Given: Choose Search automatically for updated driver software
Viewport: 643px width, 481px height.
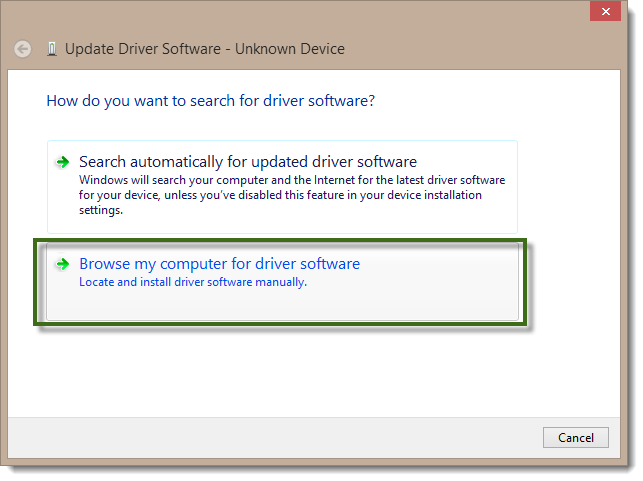Looking at the screenshot, I should 247,162.
